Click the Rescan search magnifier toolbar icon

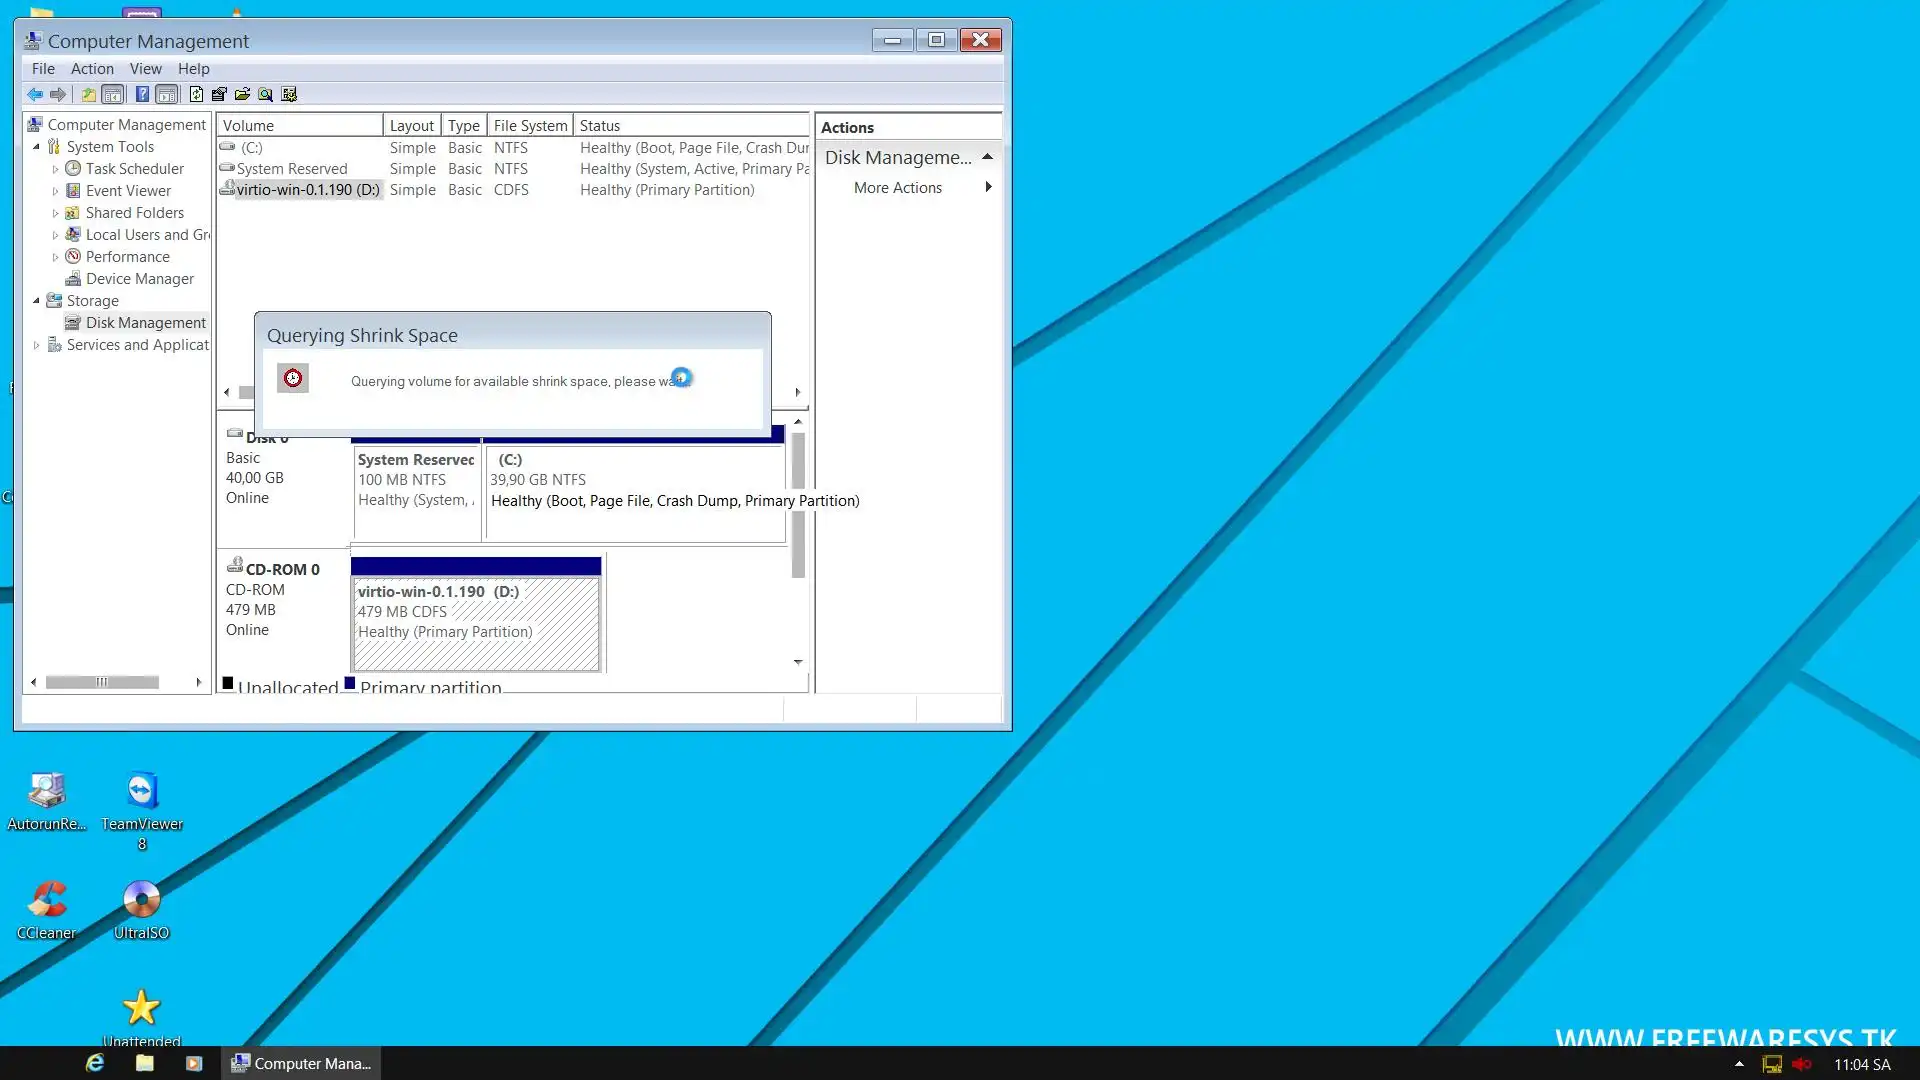(265, 94)
